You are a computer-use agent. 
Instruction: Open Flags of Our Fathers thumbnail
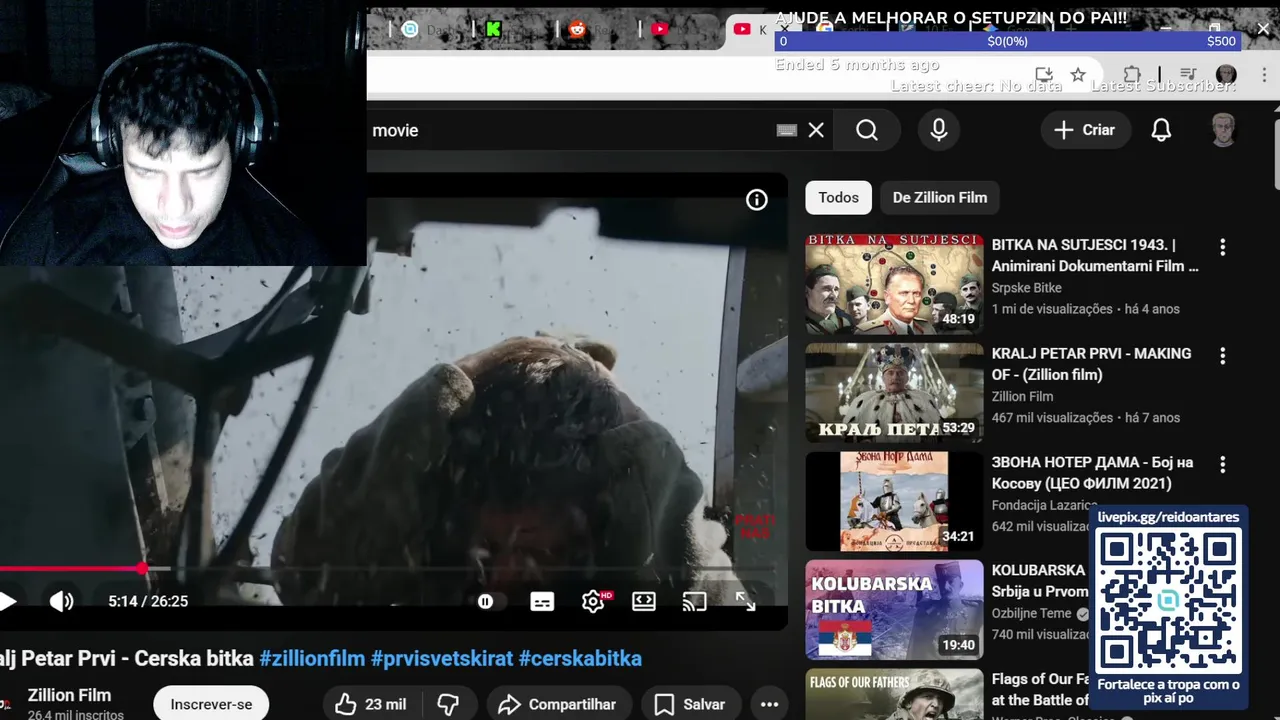(894, 695)
